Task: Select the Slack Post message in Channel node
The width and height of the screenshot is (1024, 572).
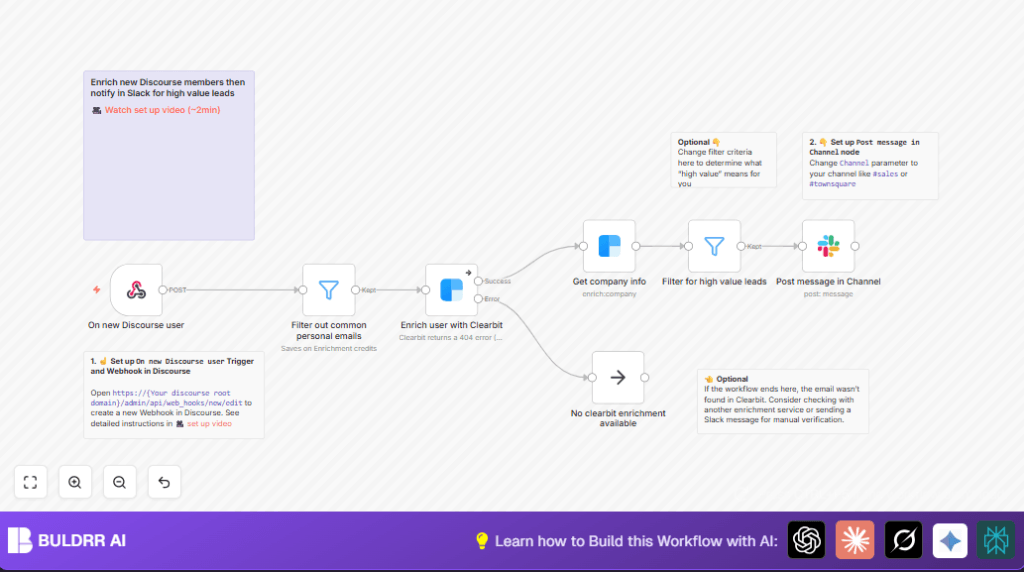Action: (828, 246)
